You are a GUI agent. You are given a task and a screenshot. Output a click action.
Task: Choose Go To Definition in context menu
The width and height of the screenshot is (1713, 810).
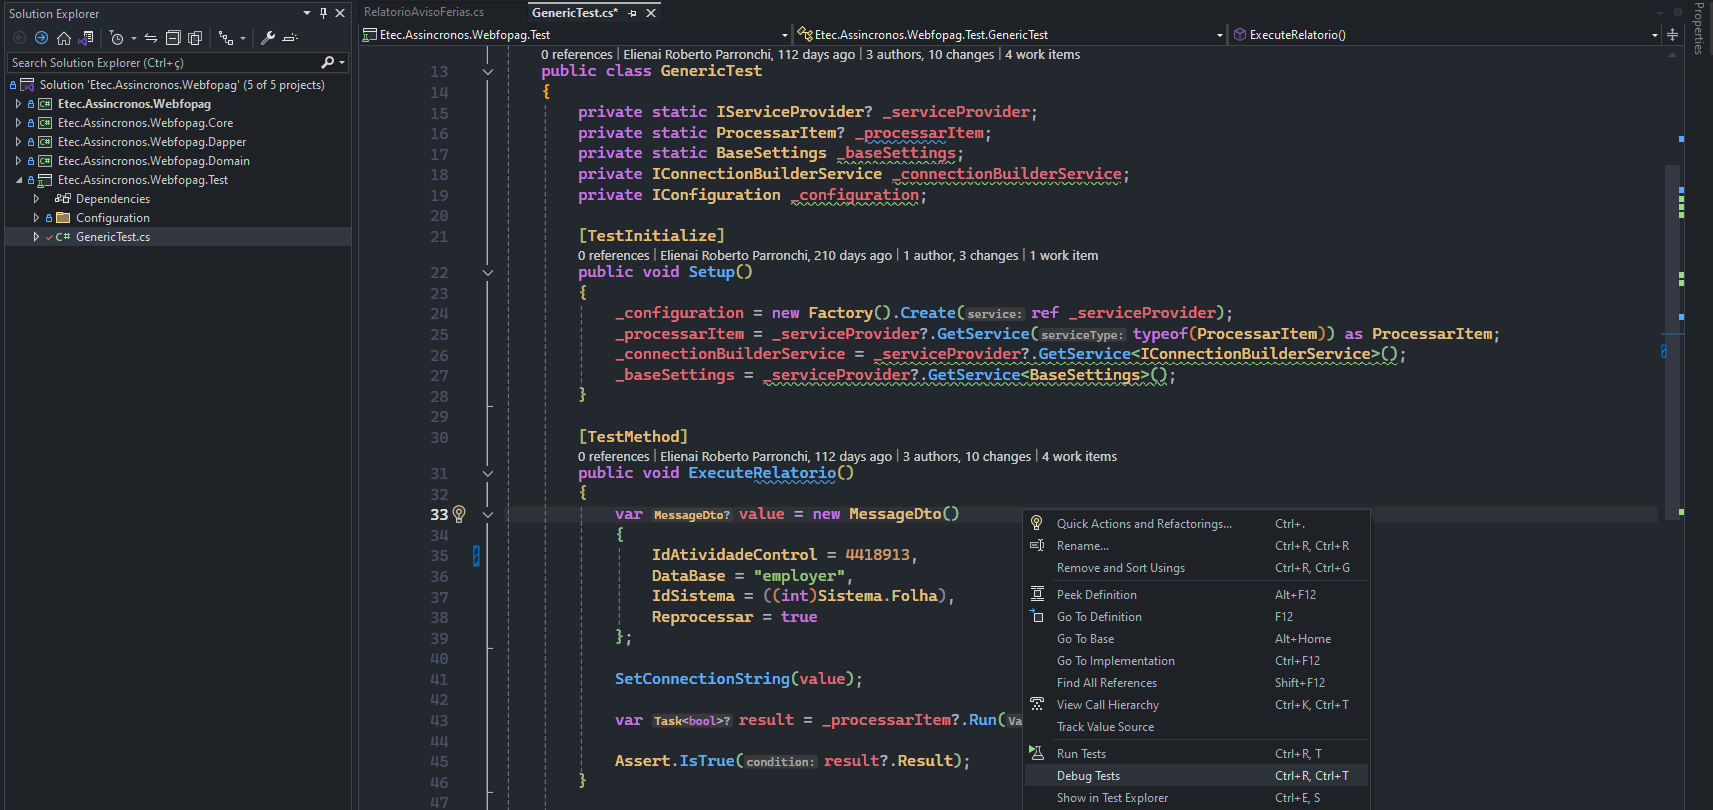[x=1099, y=617]
